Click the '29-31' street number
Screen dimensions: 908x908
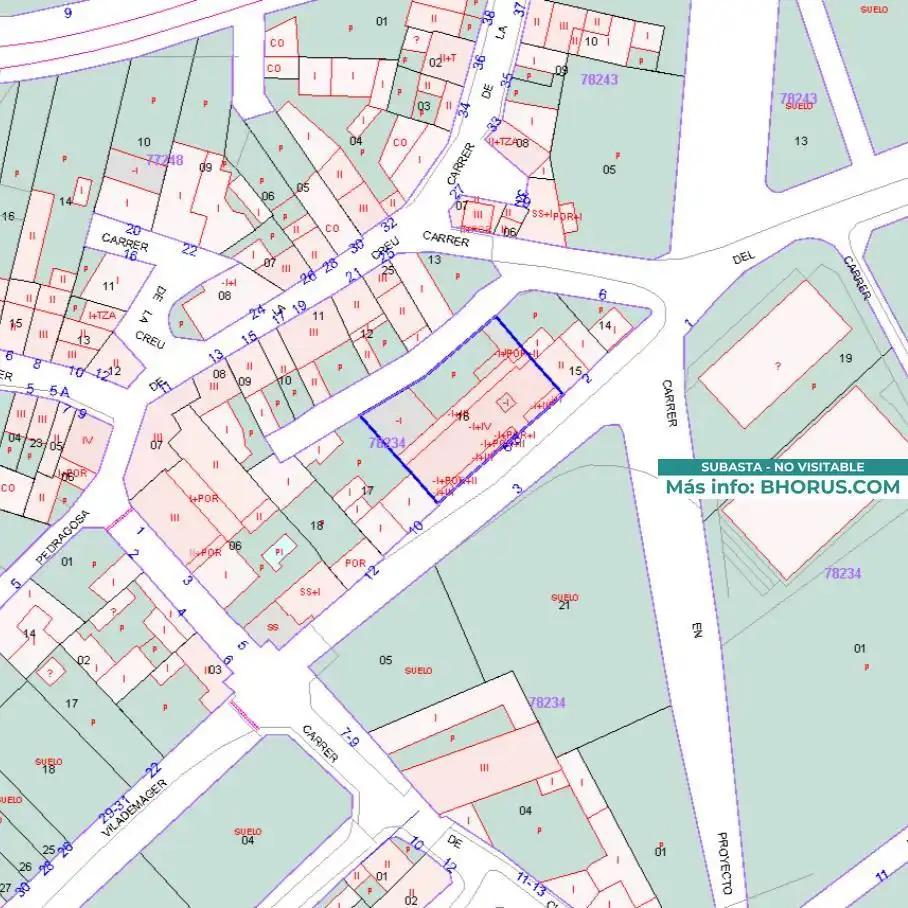tap(114, 810)
